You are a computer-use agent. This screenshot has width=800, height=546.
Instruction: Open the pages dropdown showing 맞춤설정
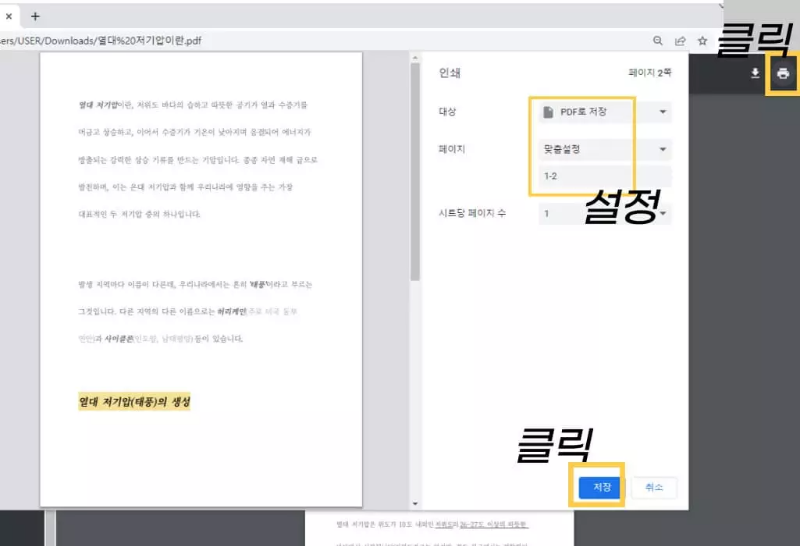(605, 149)
